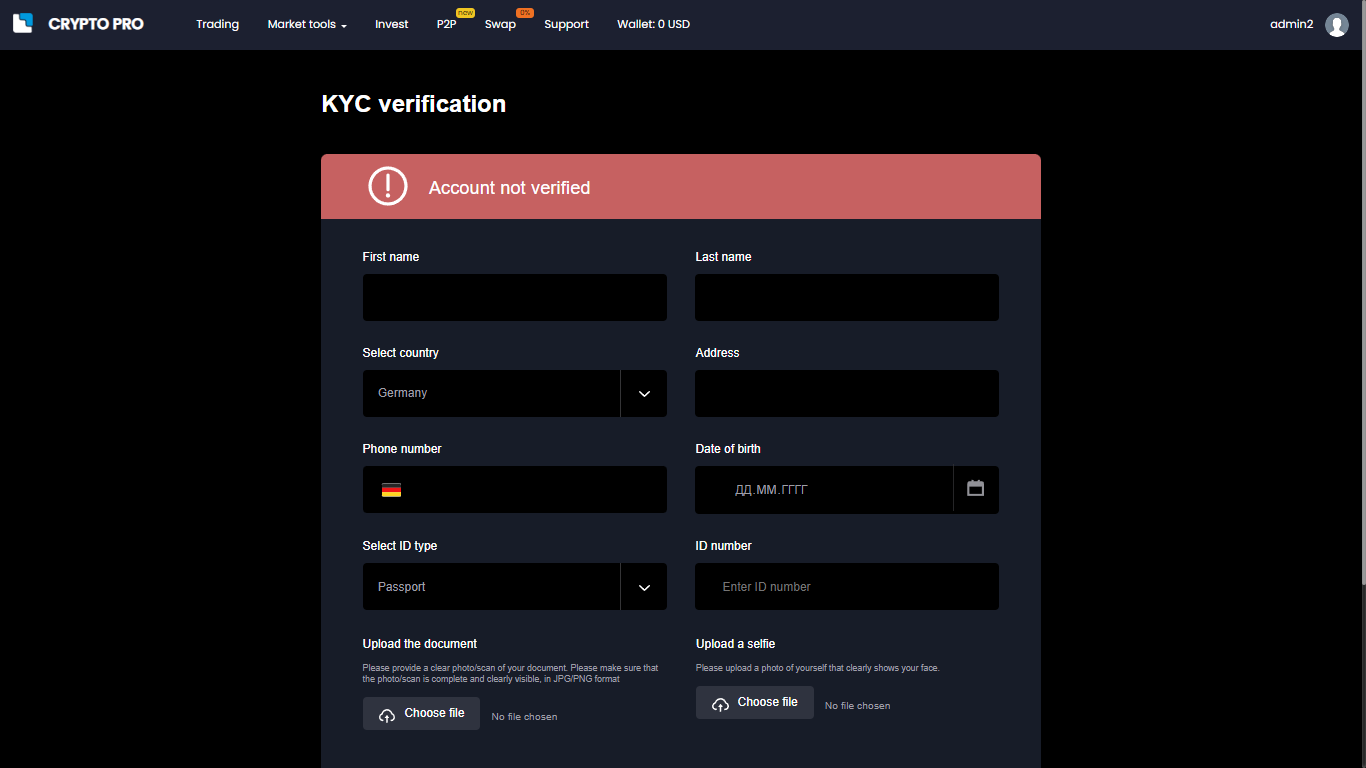Click into the Last name field
The image size is (1366, 768).
[846, 298]
